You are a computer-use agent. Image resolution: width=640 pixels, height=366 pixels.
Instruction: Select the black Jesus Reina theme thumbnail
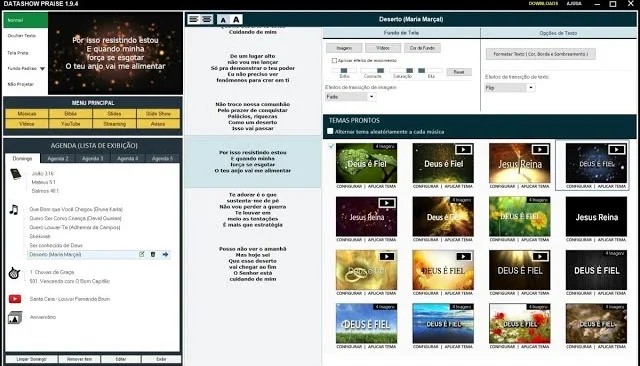[596, 216]
